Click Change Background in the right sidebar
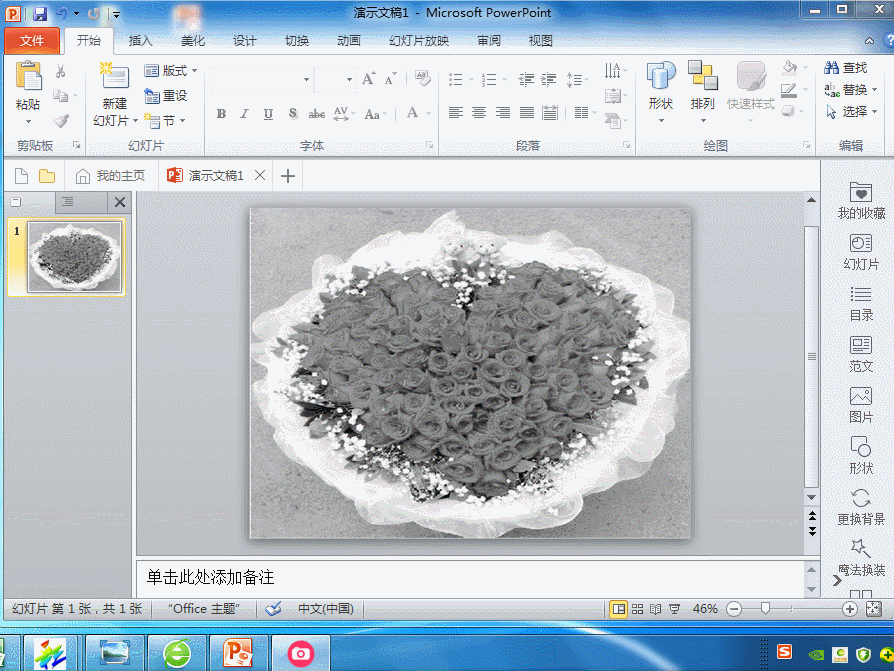 pos(861,507)
